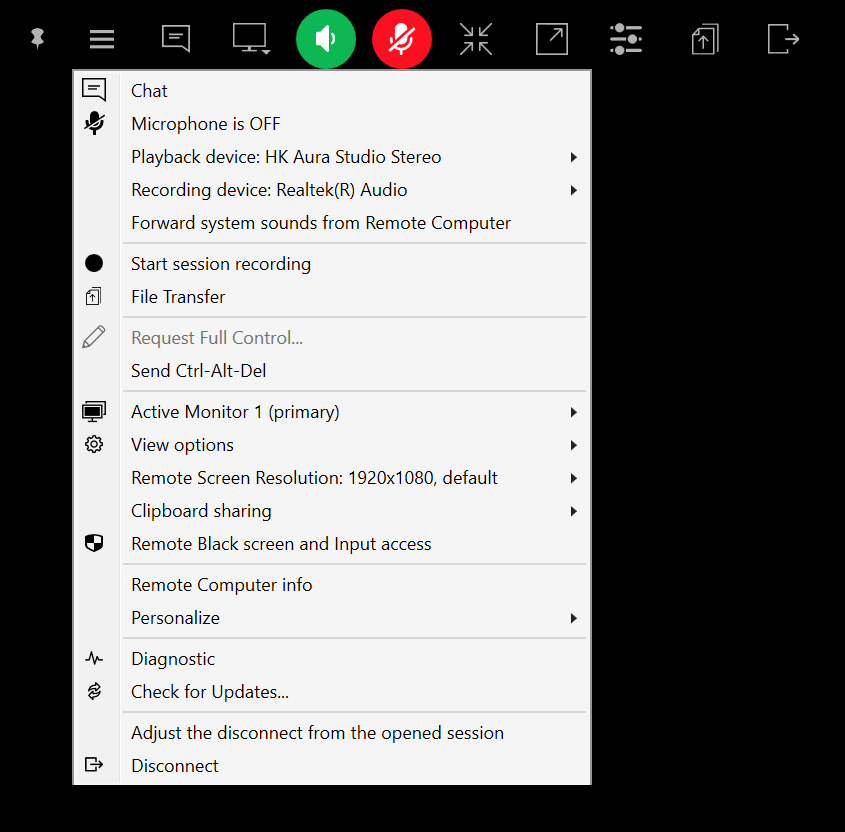Click Disconnect at the menu bottom
This screenshot has width=845, height=832.
(x=175, y=766)
